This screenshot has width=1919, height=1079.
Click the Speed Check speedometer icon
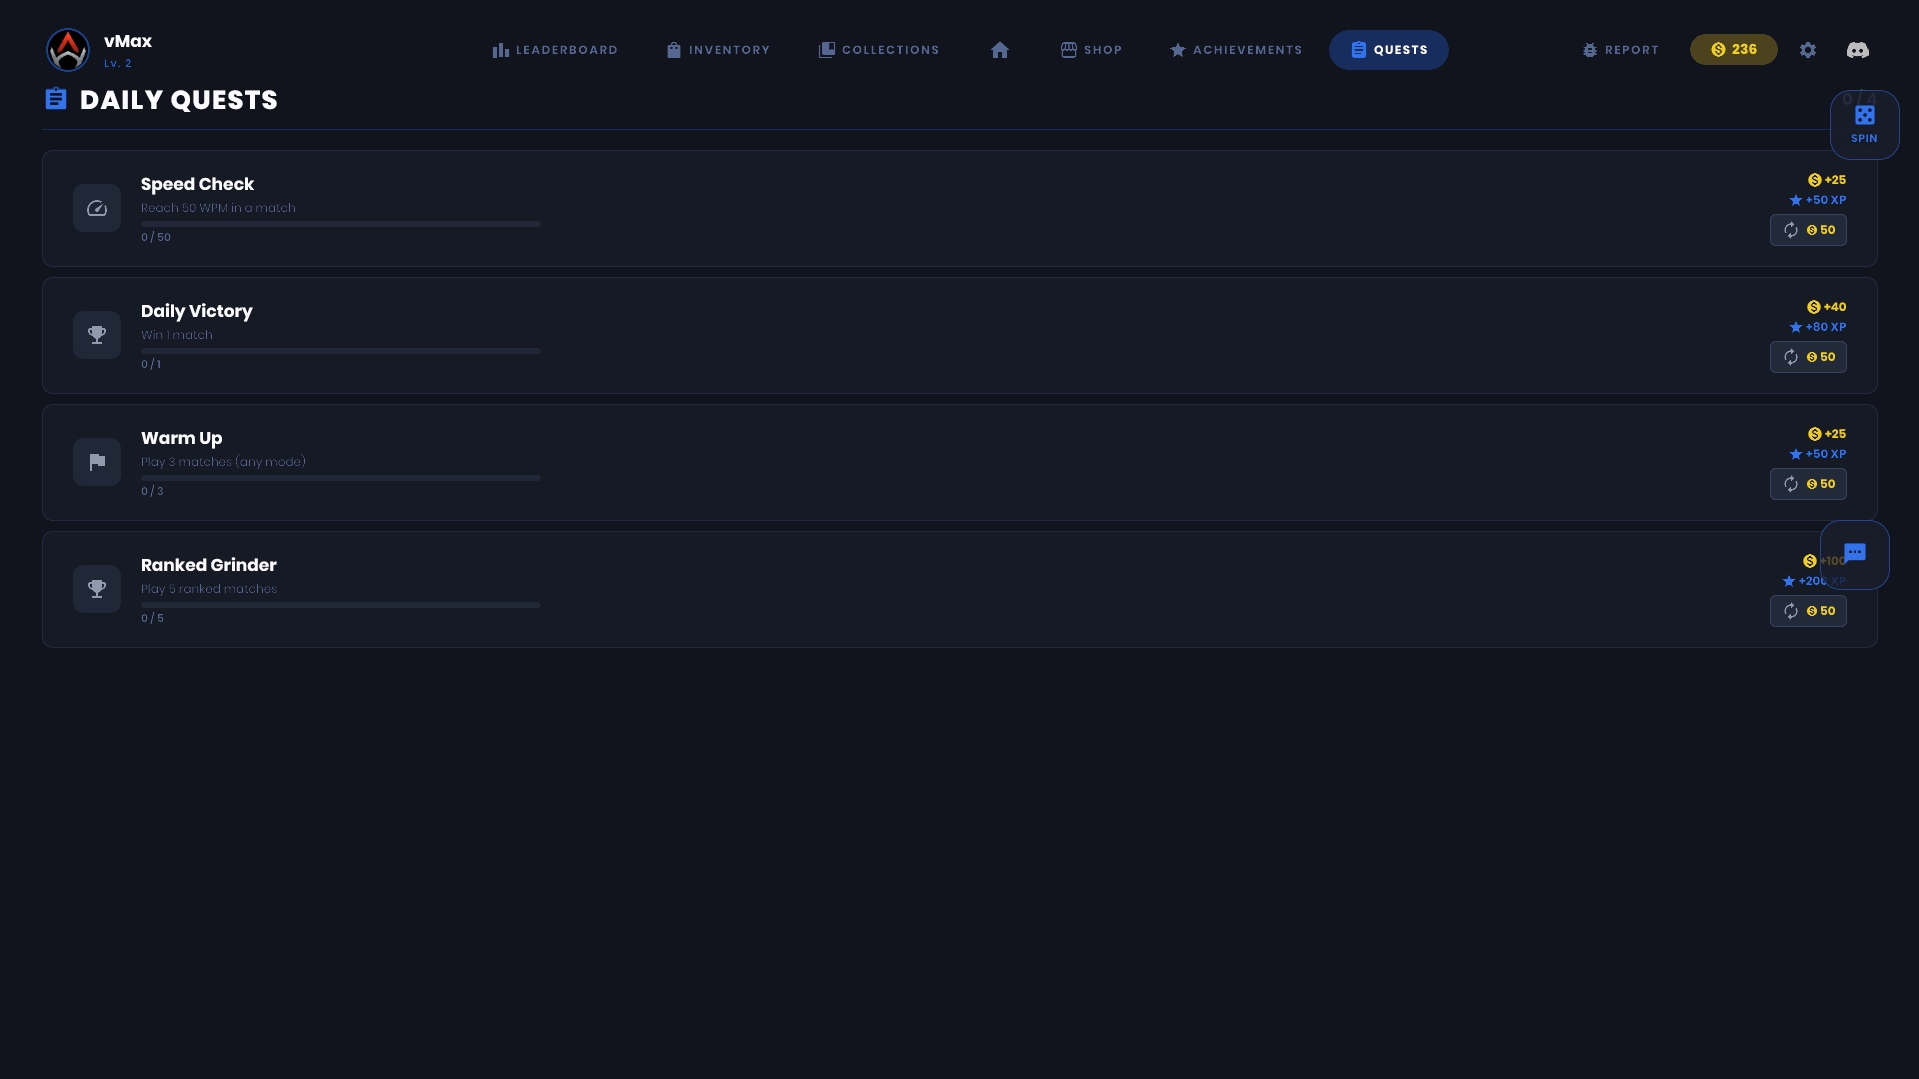coord(97,208)
